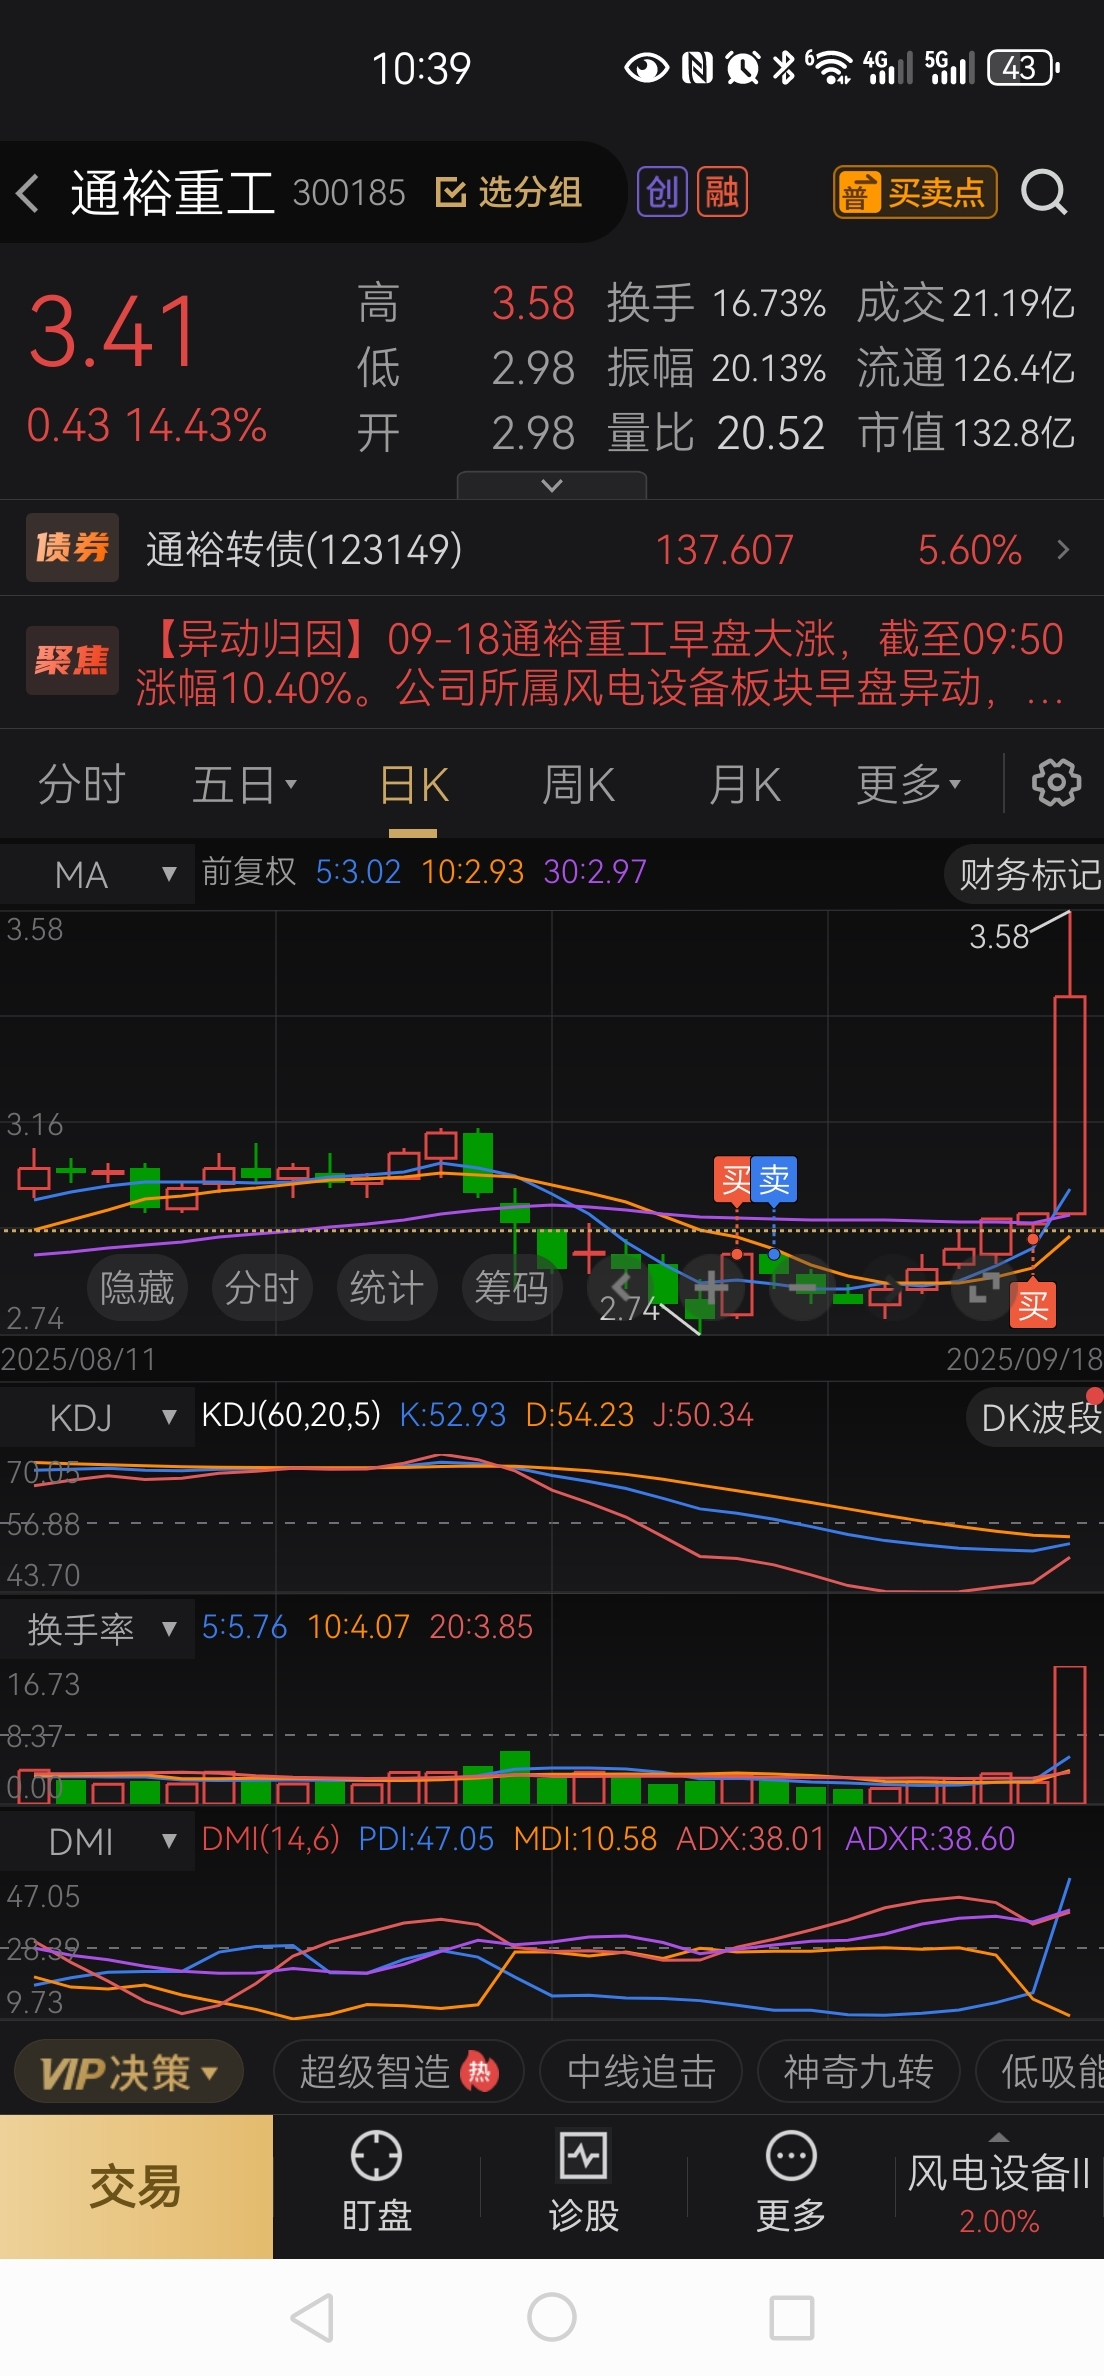Viewport: 1104px width, 2376px height.
Task: Select the 神奇九转 strategy chip
Action: 859,2072
